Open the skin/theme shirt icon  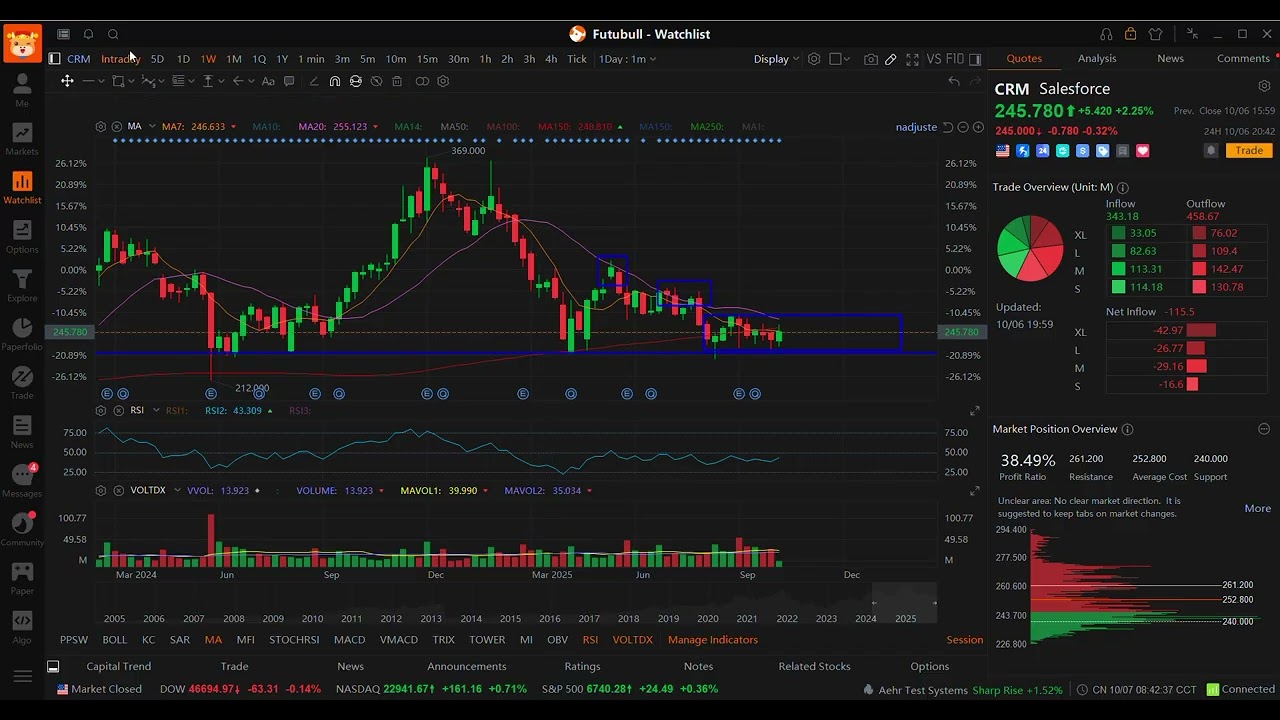[1156, 34]
